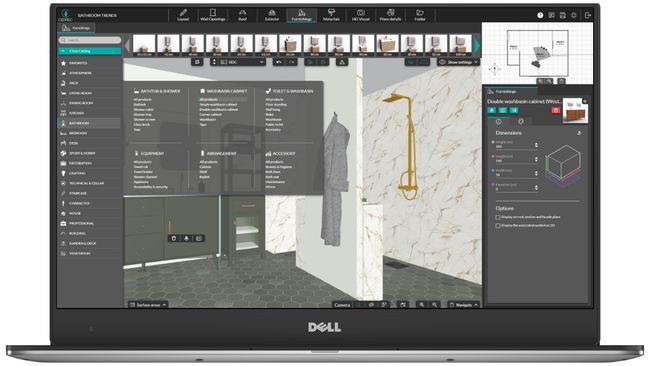
Task: Click the undo arrow in viewport toolbar
Action: tap(279, 62)
